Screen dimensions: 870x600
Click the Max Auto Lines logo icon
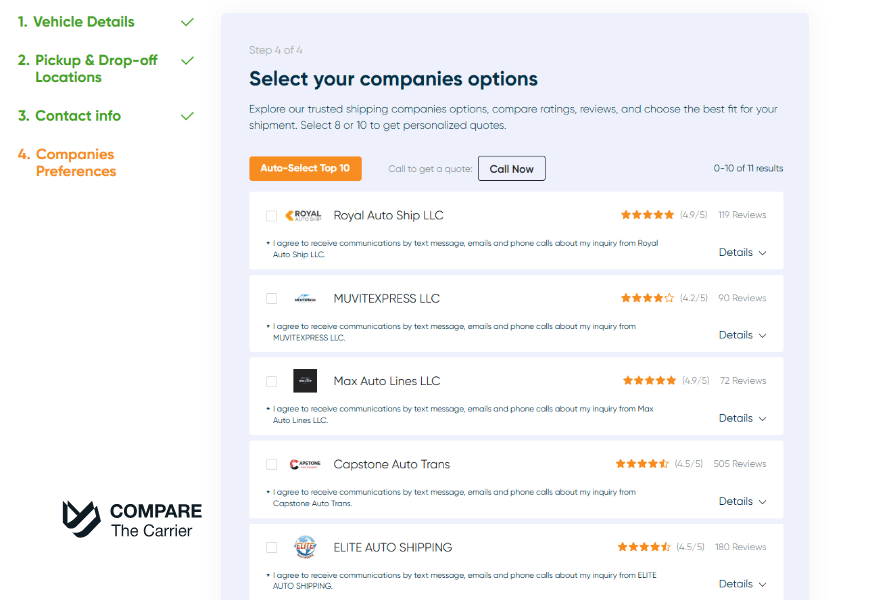pyautogui.click(x=304, y=381)
